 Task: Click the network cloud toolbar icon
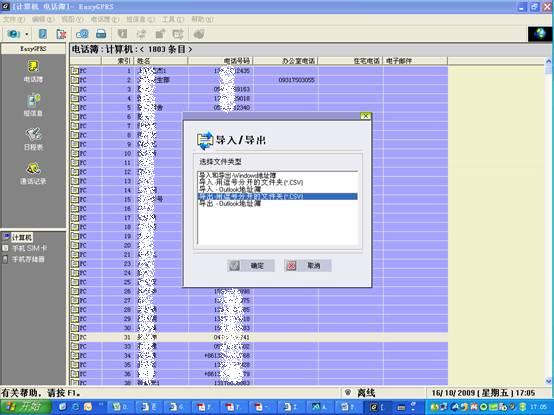pos(82,34)
